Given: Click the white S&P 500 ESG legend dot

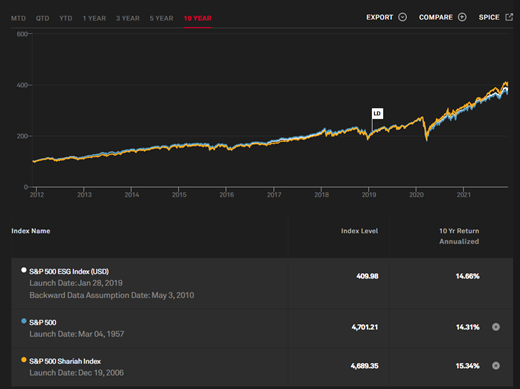Looking at the screenshot, I should pos(24,270).
